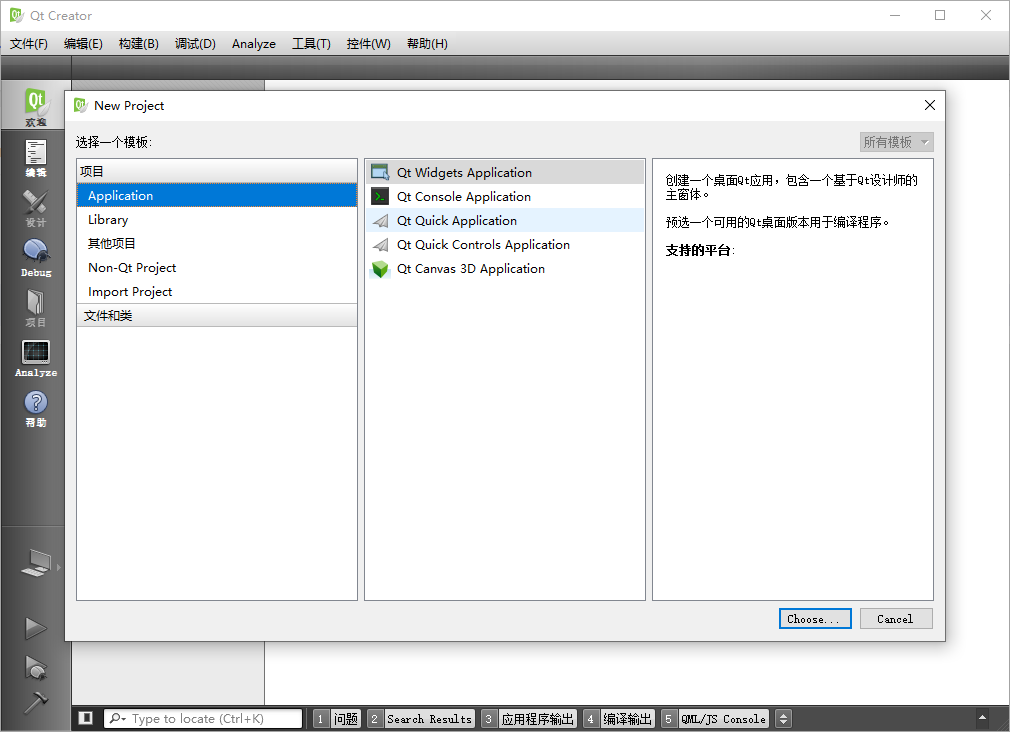
Task: Select the Application category
Action: point(217,195)
